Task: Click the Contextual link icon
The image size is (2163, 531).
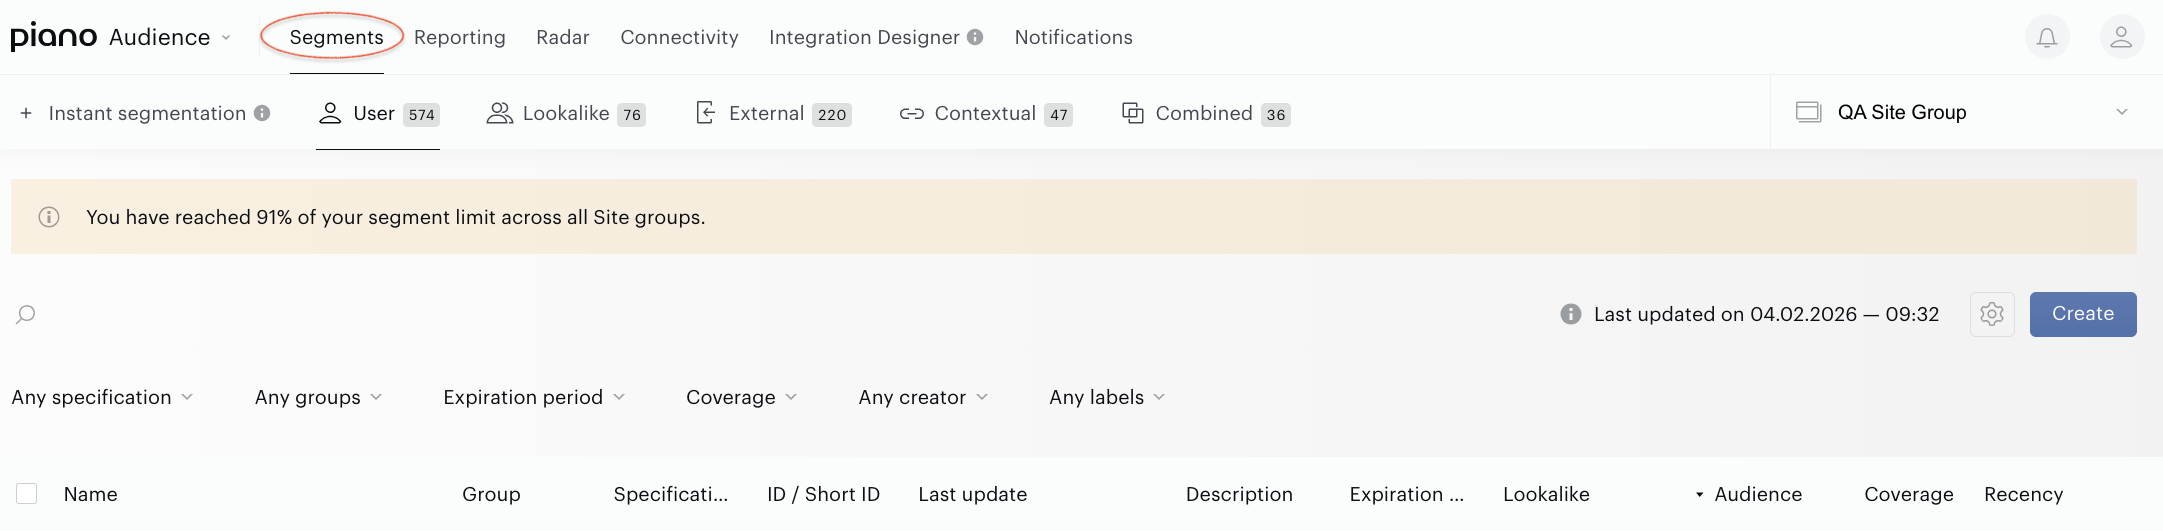Action: [x=911, y=114]
